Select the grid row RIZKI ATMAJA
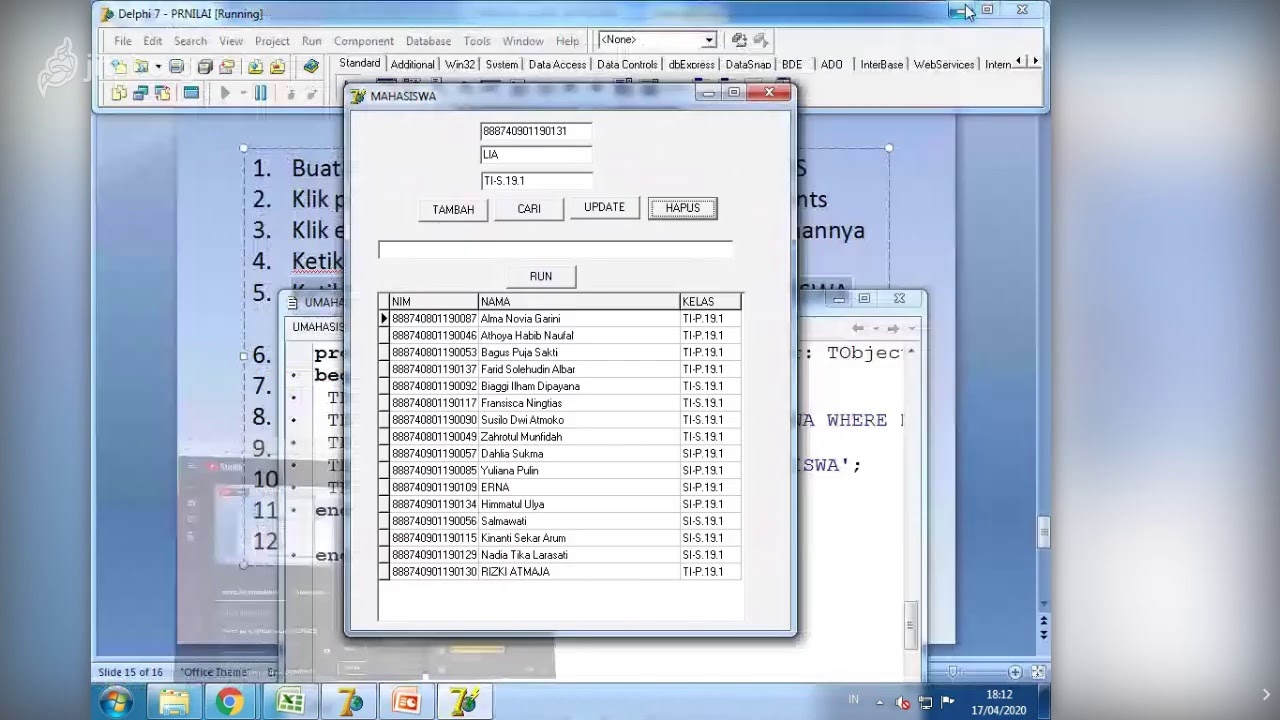The image size is (1280, 720). (560, 572)
